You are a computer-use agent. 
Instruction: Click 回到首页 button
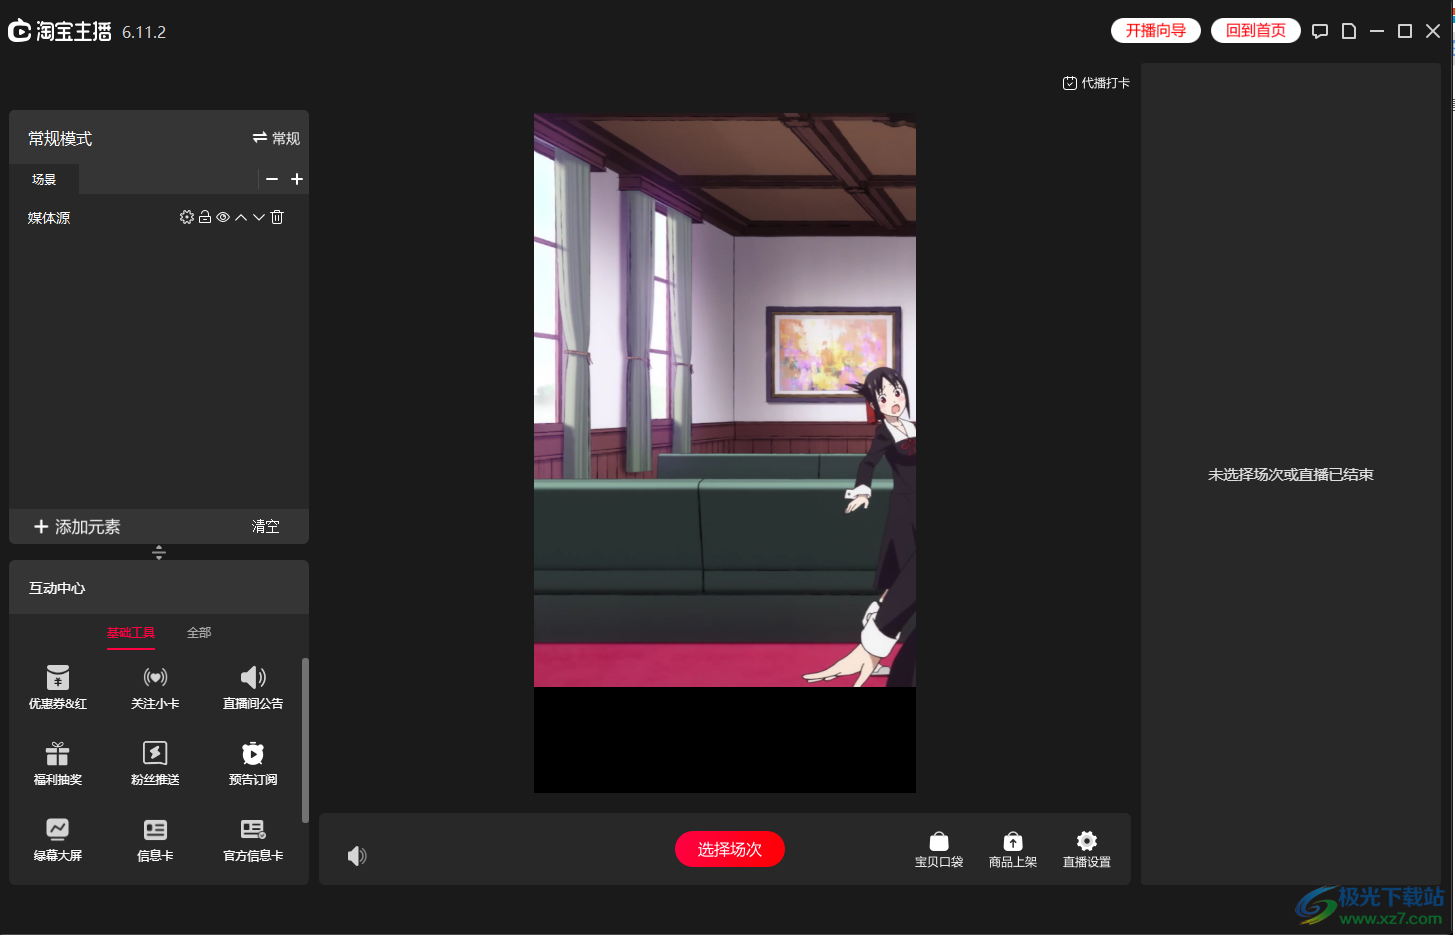[1256, 31]
